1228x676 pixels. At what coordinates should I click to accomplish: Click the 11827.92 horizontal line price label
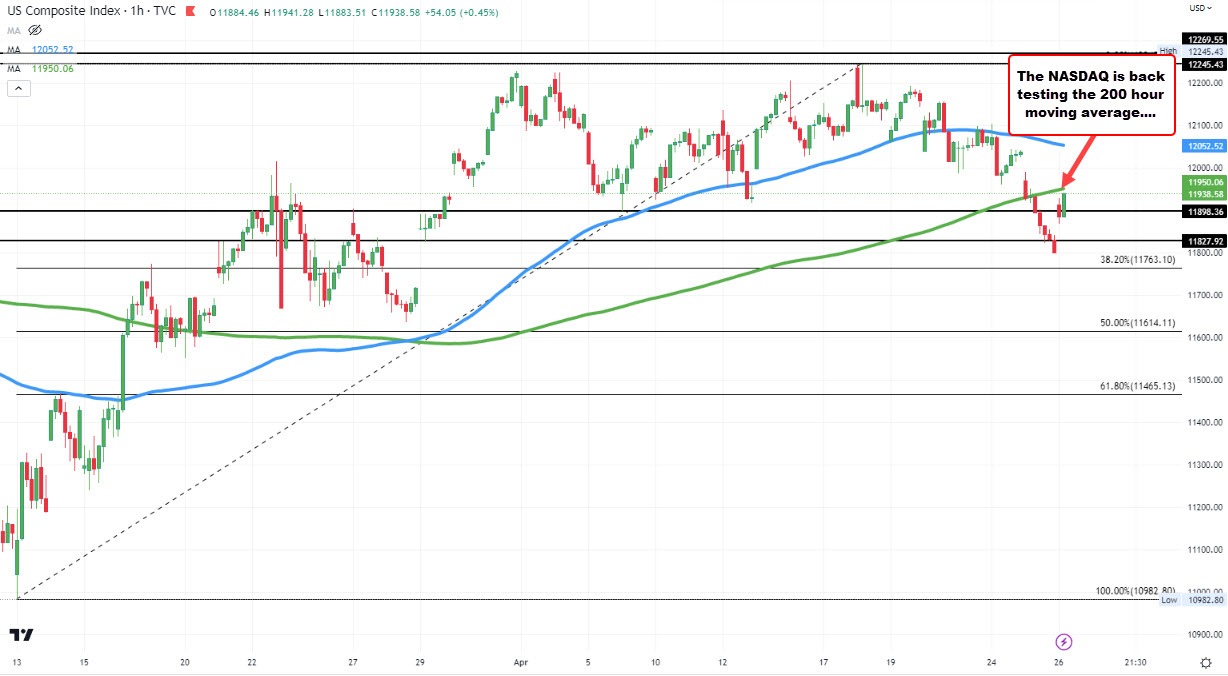[x=1203, y=241]
